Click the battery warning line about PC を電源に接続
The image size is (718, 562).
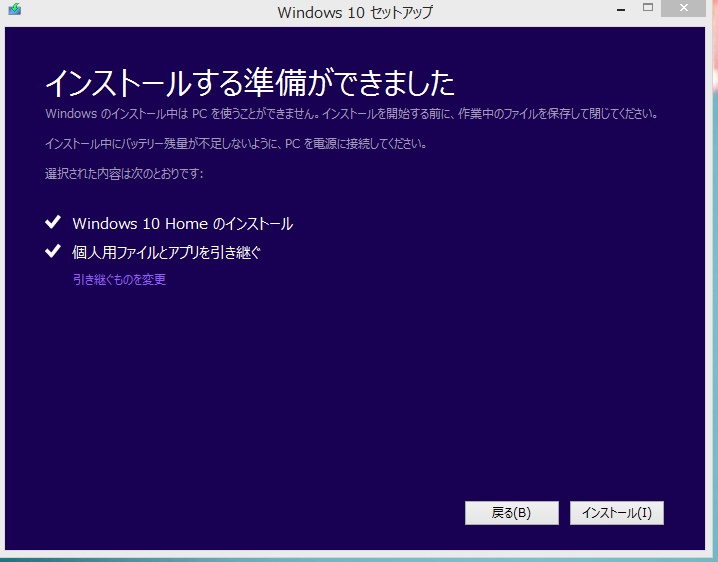[x=236, y=144]
